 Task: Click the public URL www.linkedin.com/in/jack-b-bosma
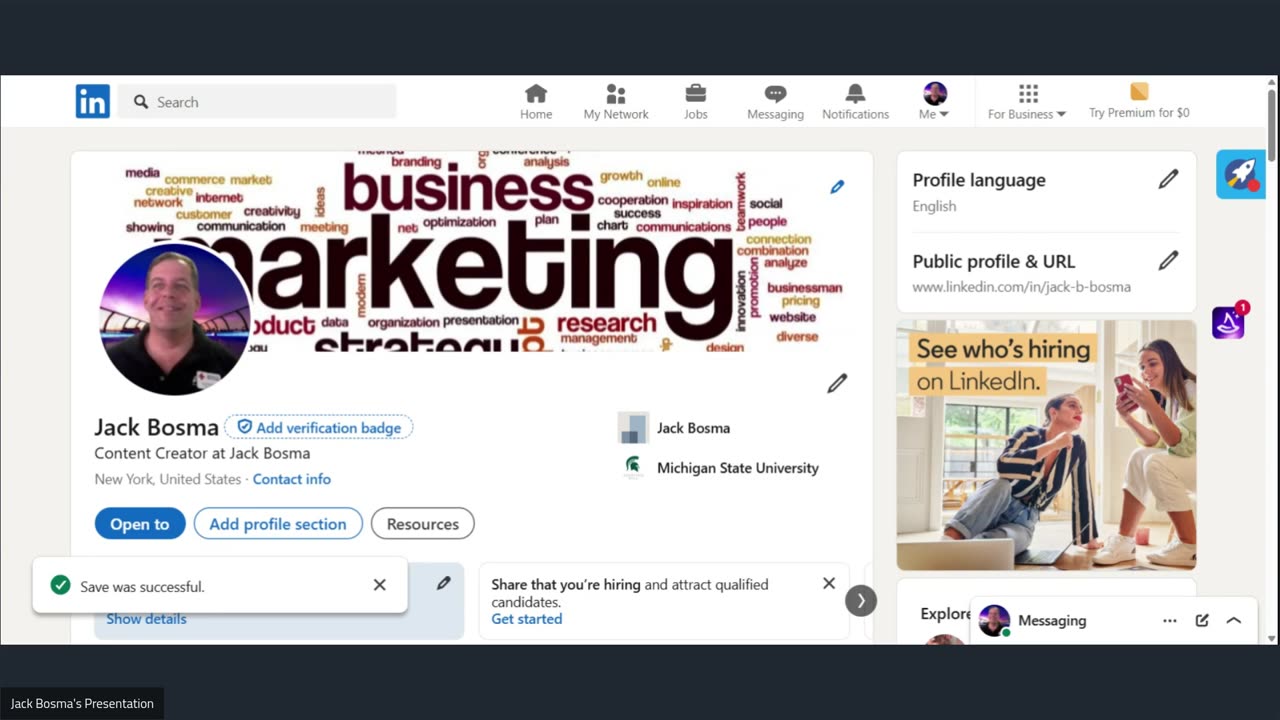[x=1021, y=287]
